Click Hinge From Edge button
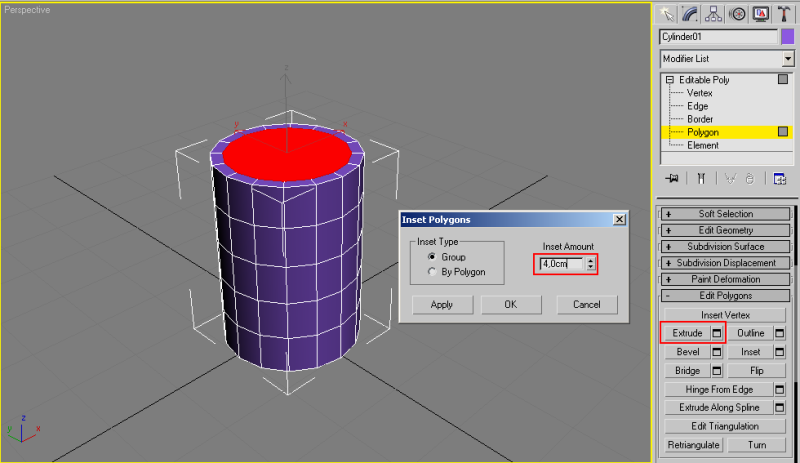Image resolution: width=800 pixels, height=463 pixels. (719, 390)
